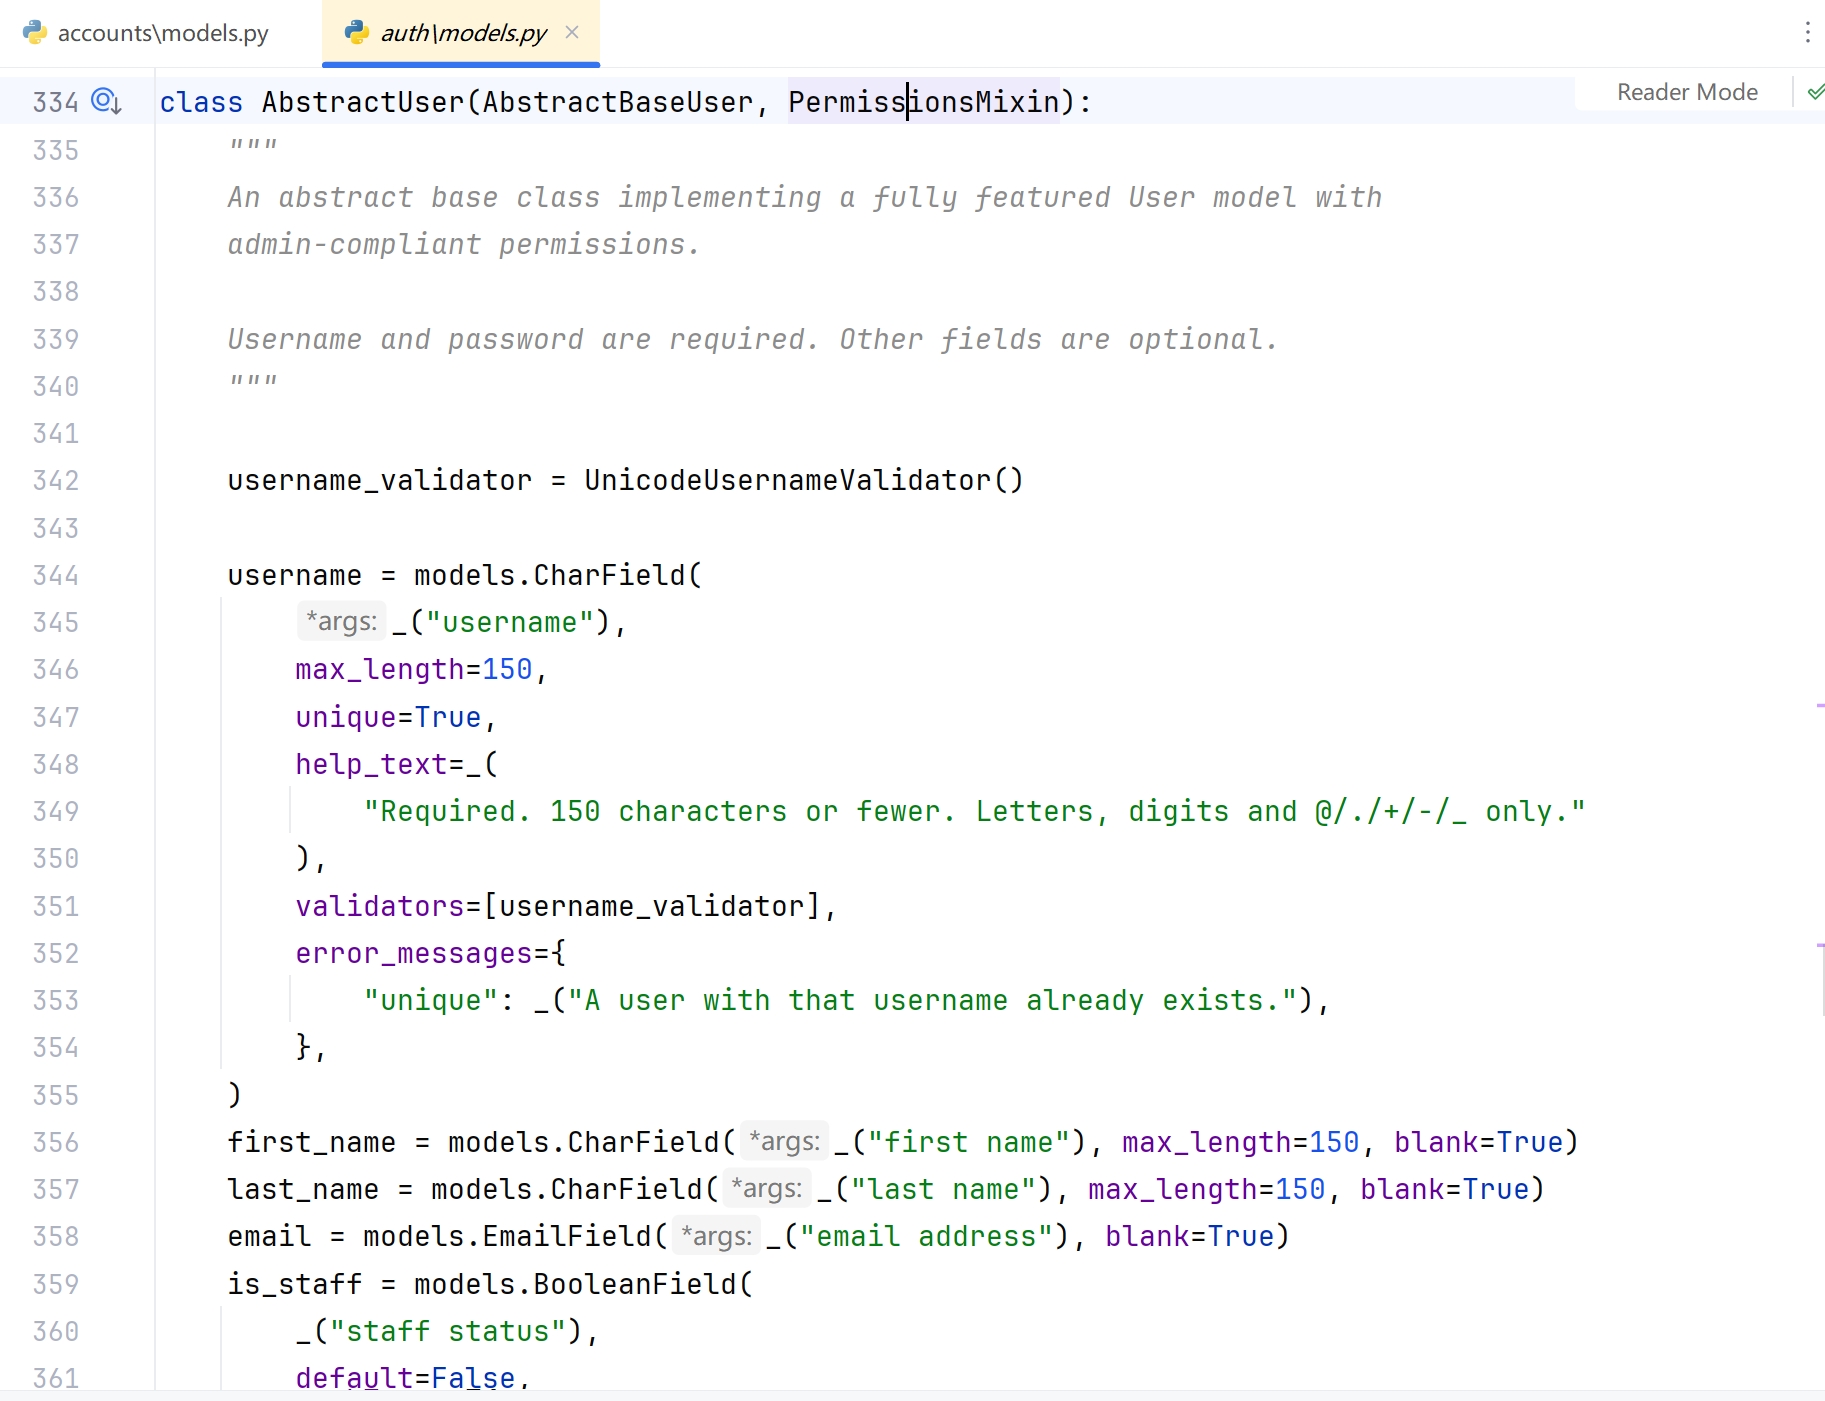
Task: Click last_name variable on line 357
Action: (303, 1189)
